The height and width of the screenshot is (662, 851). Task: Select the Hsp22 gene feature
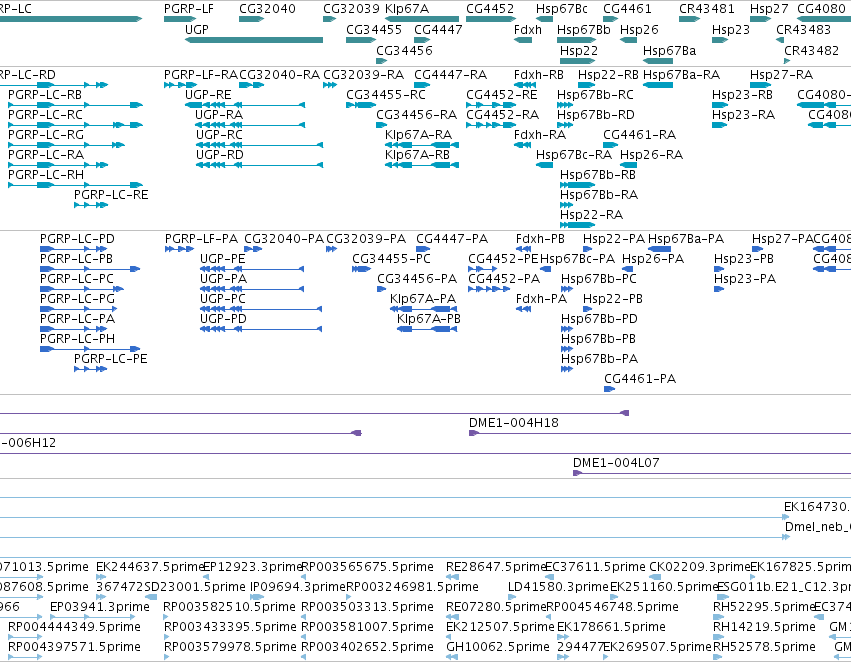[x=577, y=61]
